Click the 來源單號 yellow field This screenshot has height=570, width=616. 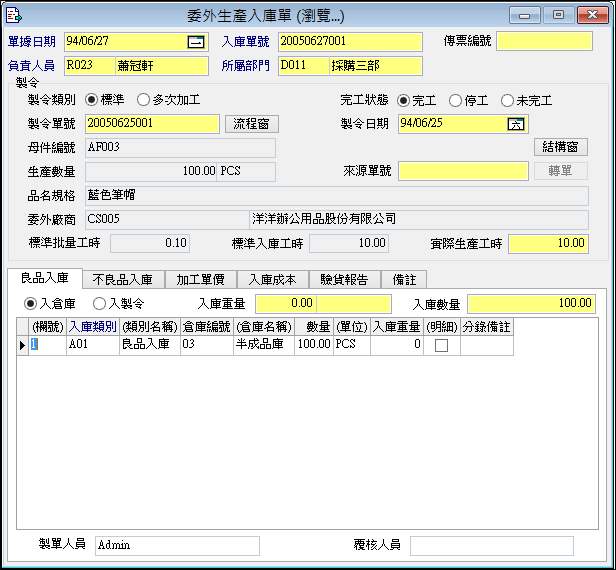tap(463, 171)
